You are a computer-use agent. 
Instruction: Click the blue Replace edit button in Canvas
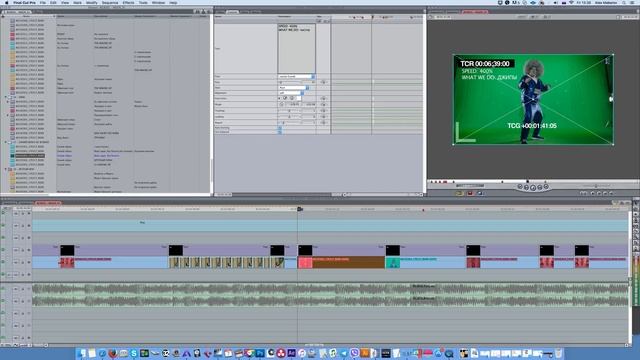(x=480, y=193)
